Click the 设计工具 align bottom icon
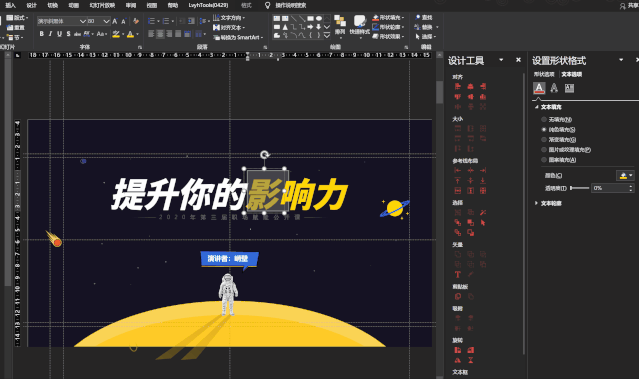Image resolution: width=639 pixels, height=379 pixels. pyautogui.click(x=483, y=97)
